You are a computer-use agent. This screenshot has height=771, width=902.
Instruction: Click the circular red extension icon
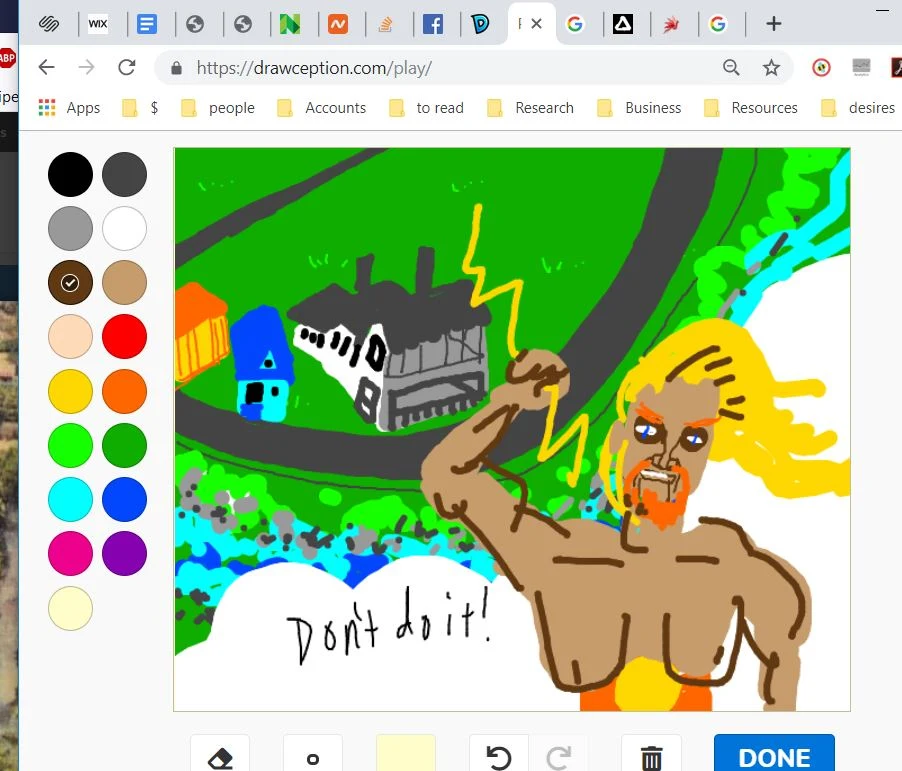821,68
